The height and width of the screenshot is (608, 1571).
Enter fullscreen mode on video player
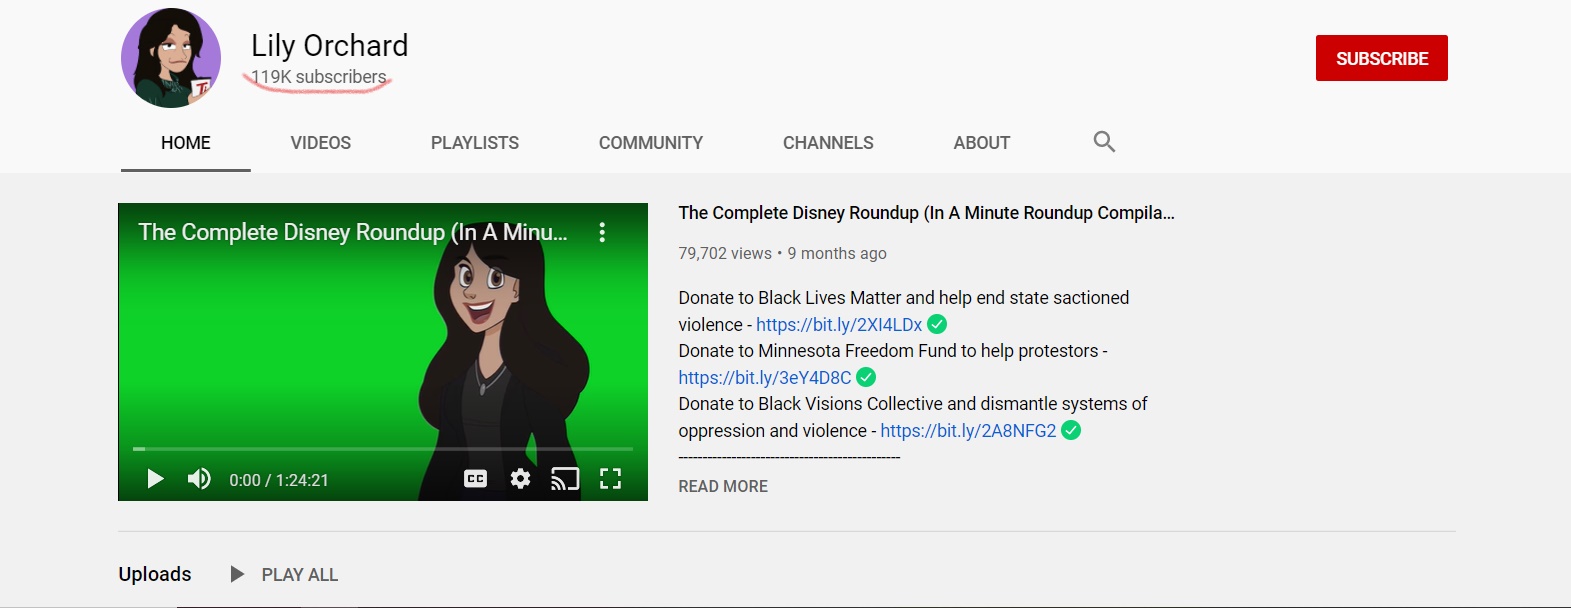coord(610,479)
